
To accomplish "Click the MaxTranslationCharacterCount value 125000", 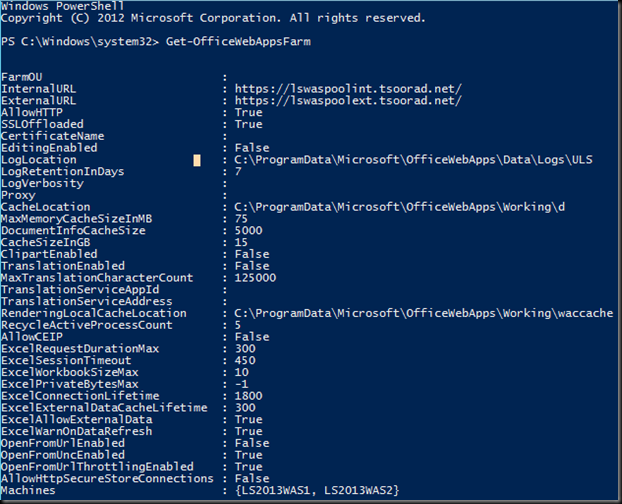I will pyautogui.click(x=256, y=278).
